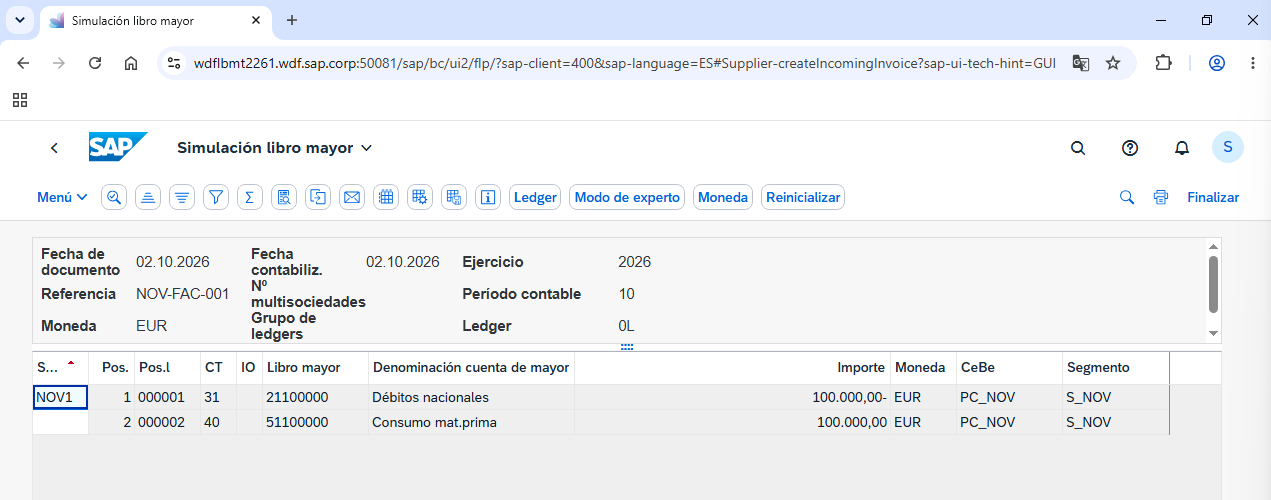The width and height of the screenshot is (1271, 500).
Task: Click the Moneda button
Action: coord(723,197)
